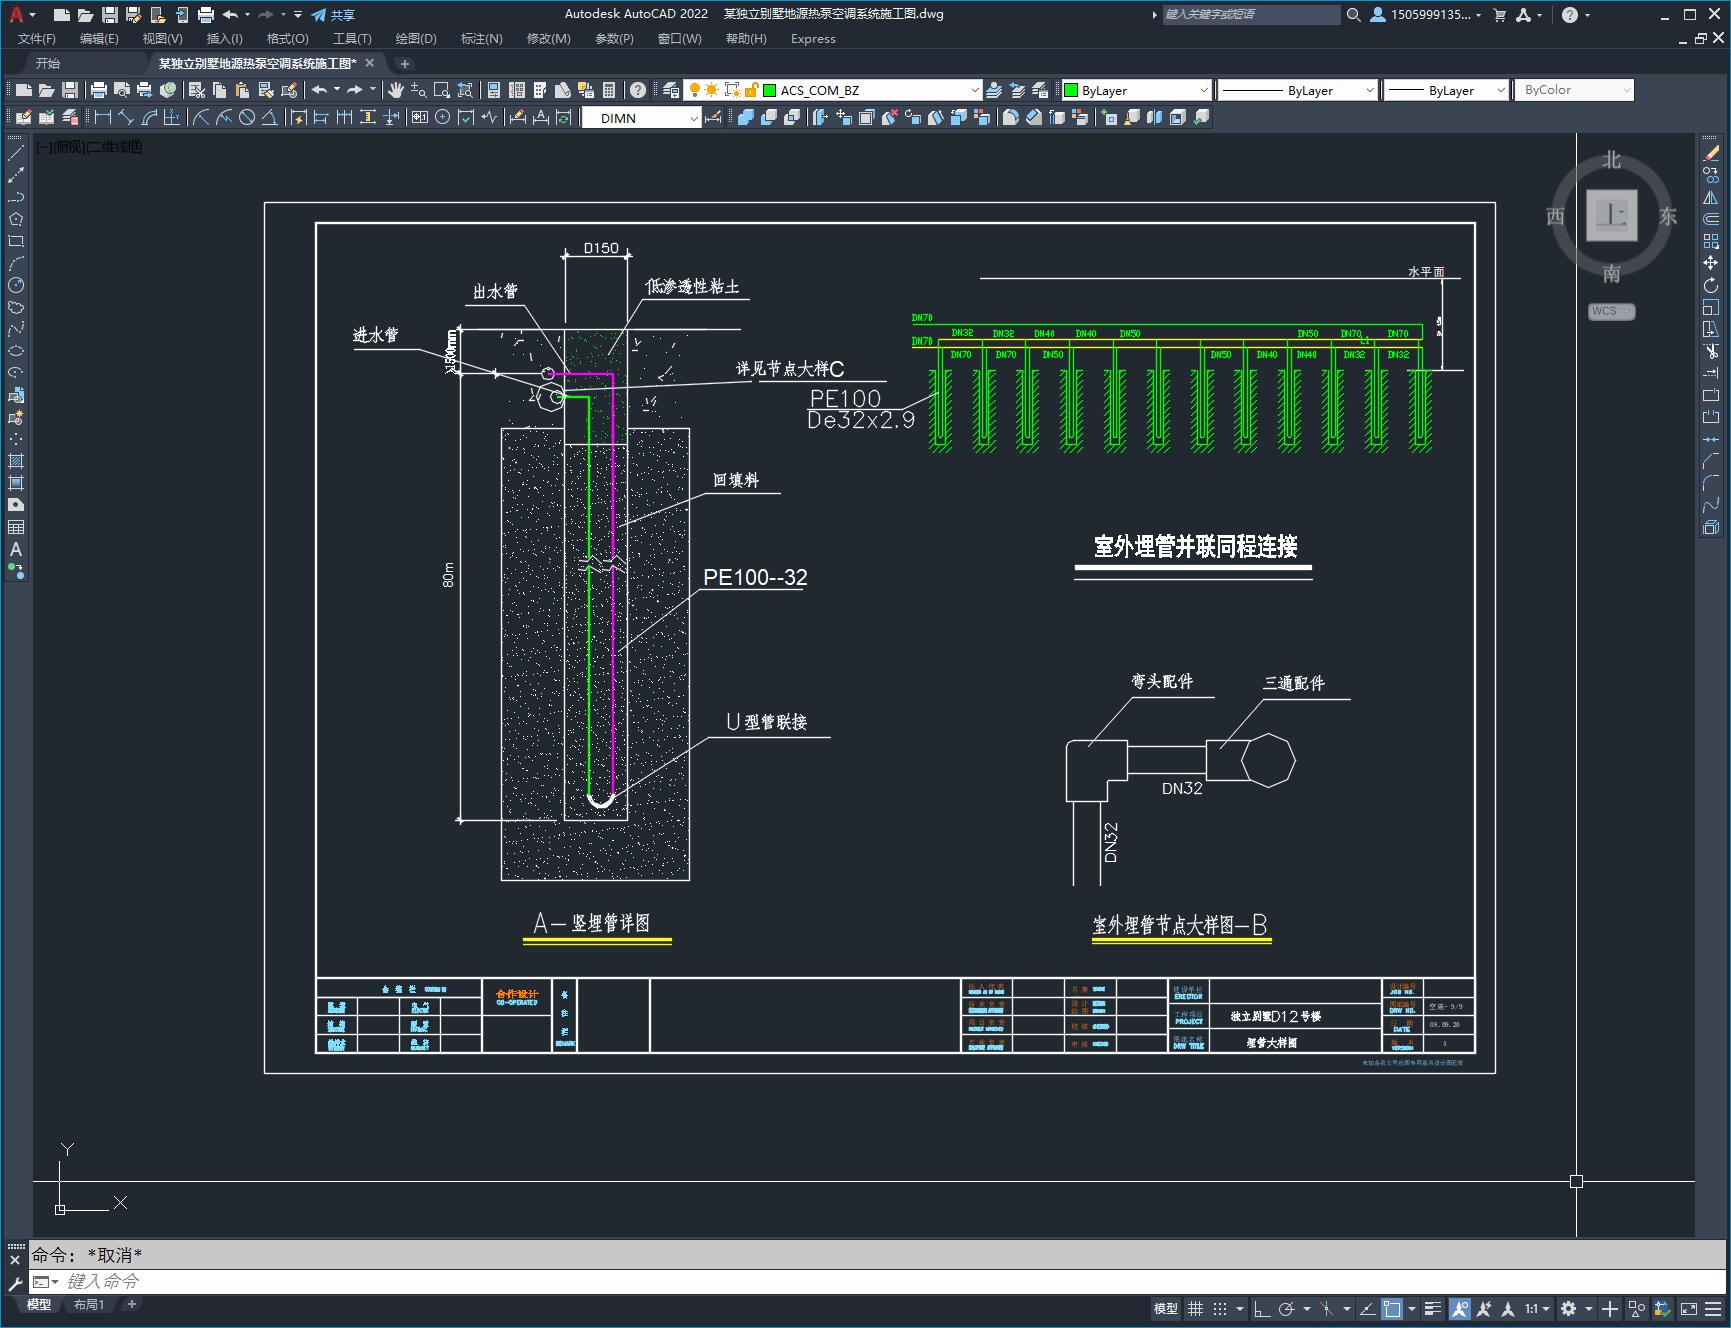Select the Linear dimension tool

point(102,118)
